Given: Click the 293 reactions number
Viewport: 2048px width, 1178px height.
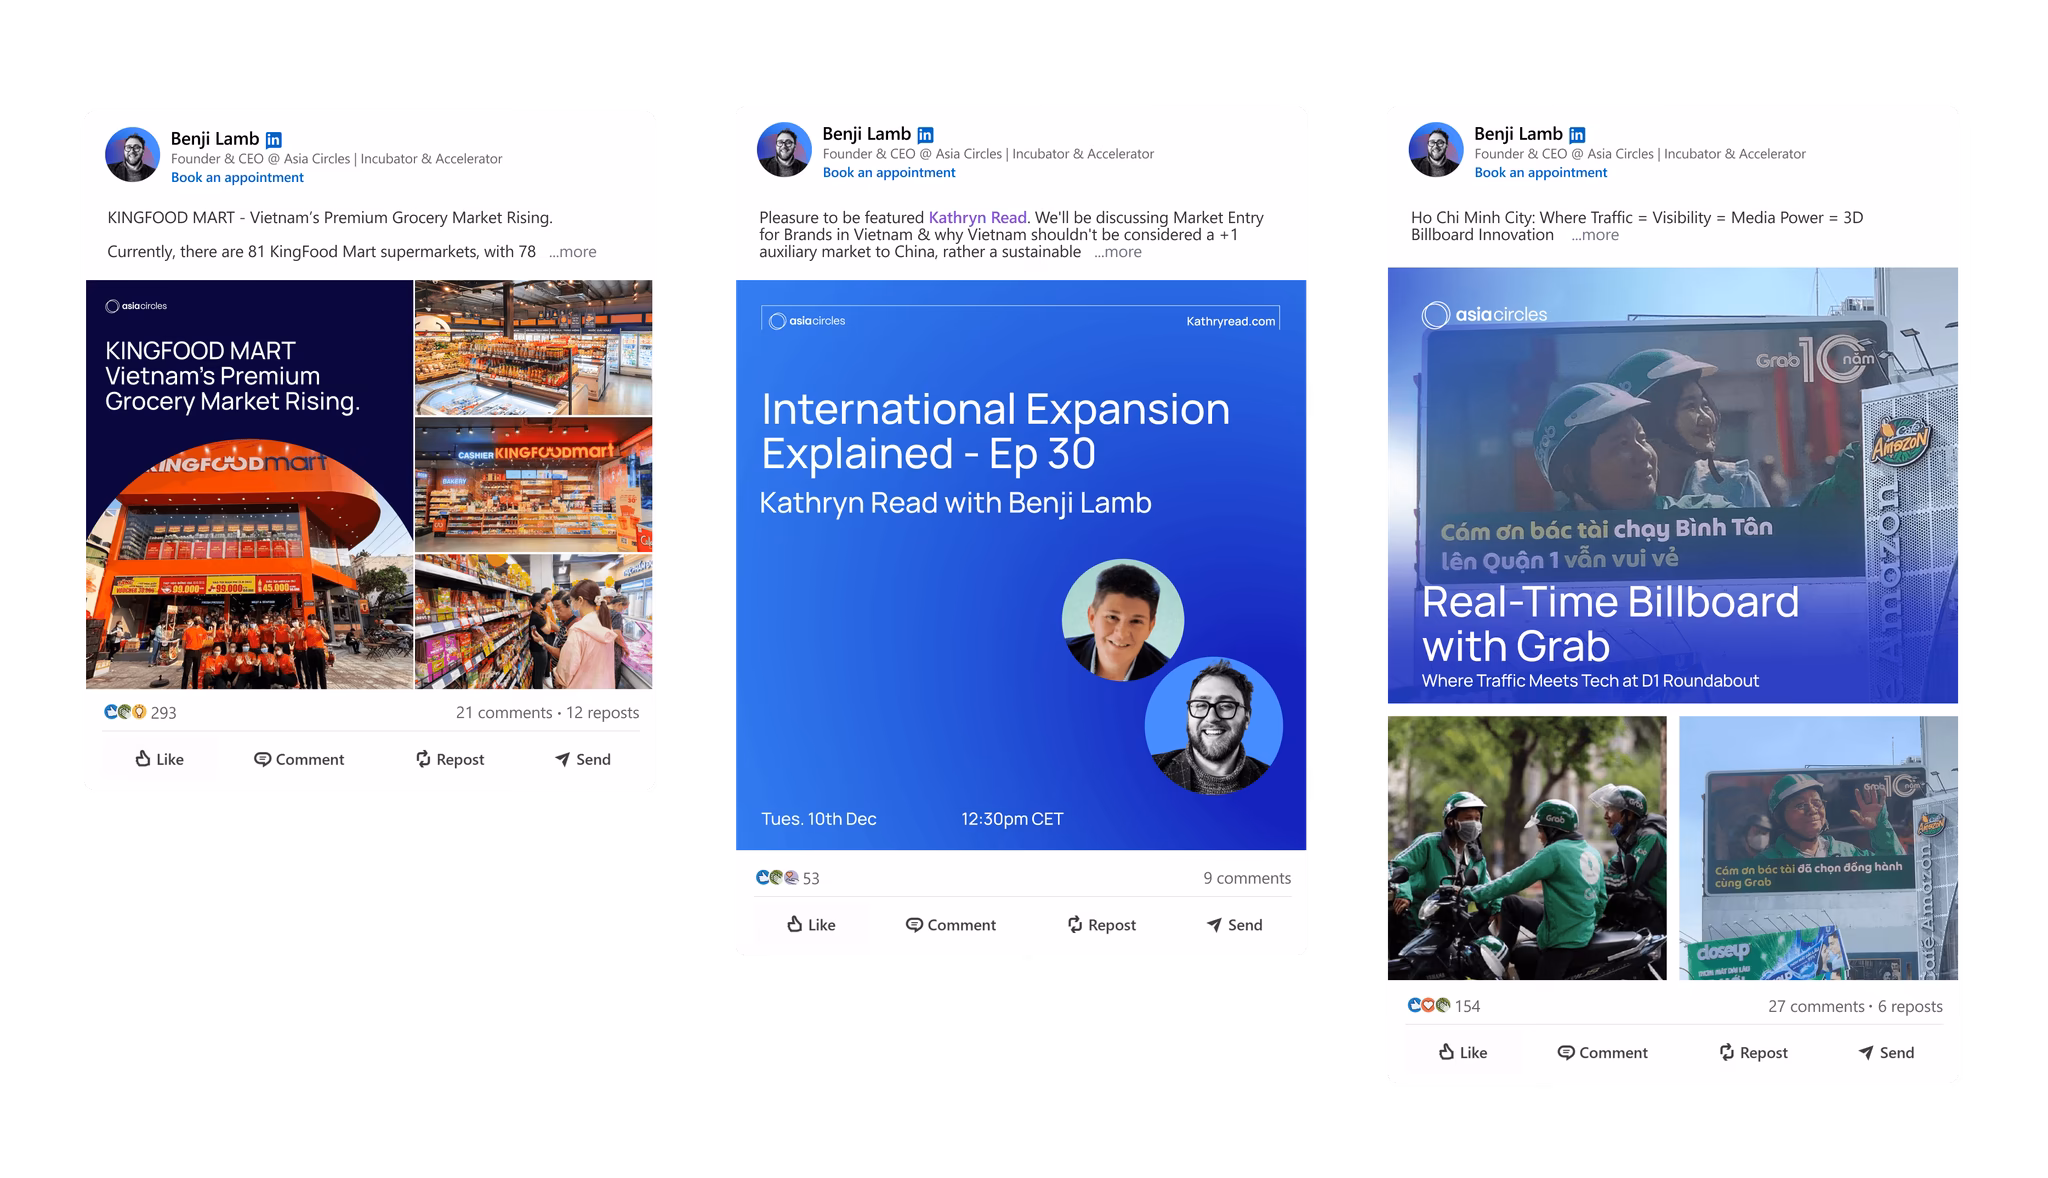Looking at the screenshot, I should click(164, 713).
